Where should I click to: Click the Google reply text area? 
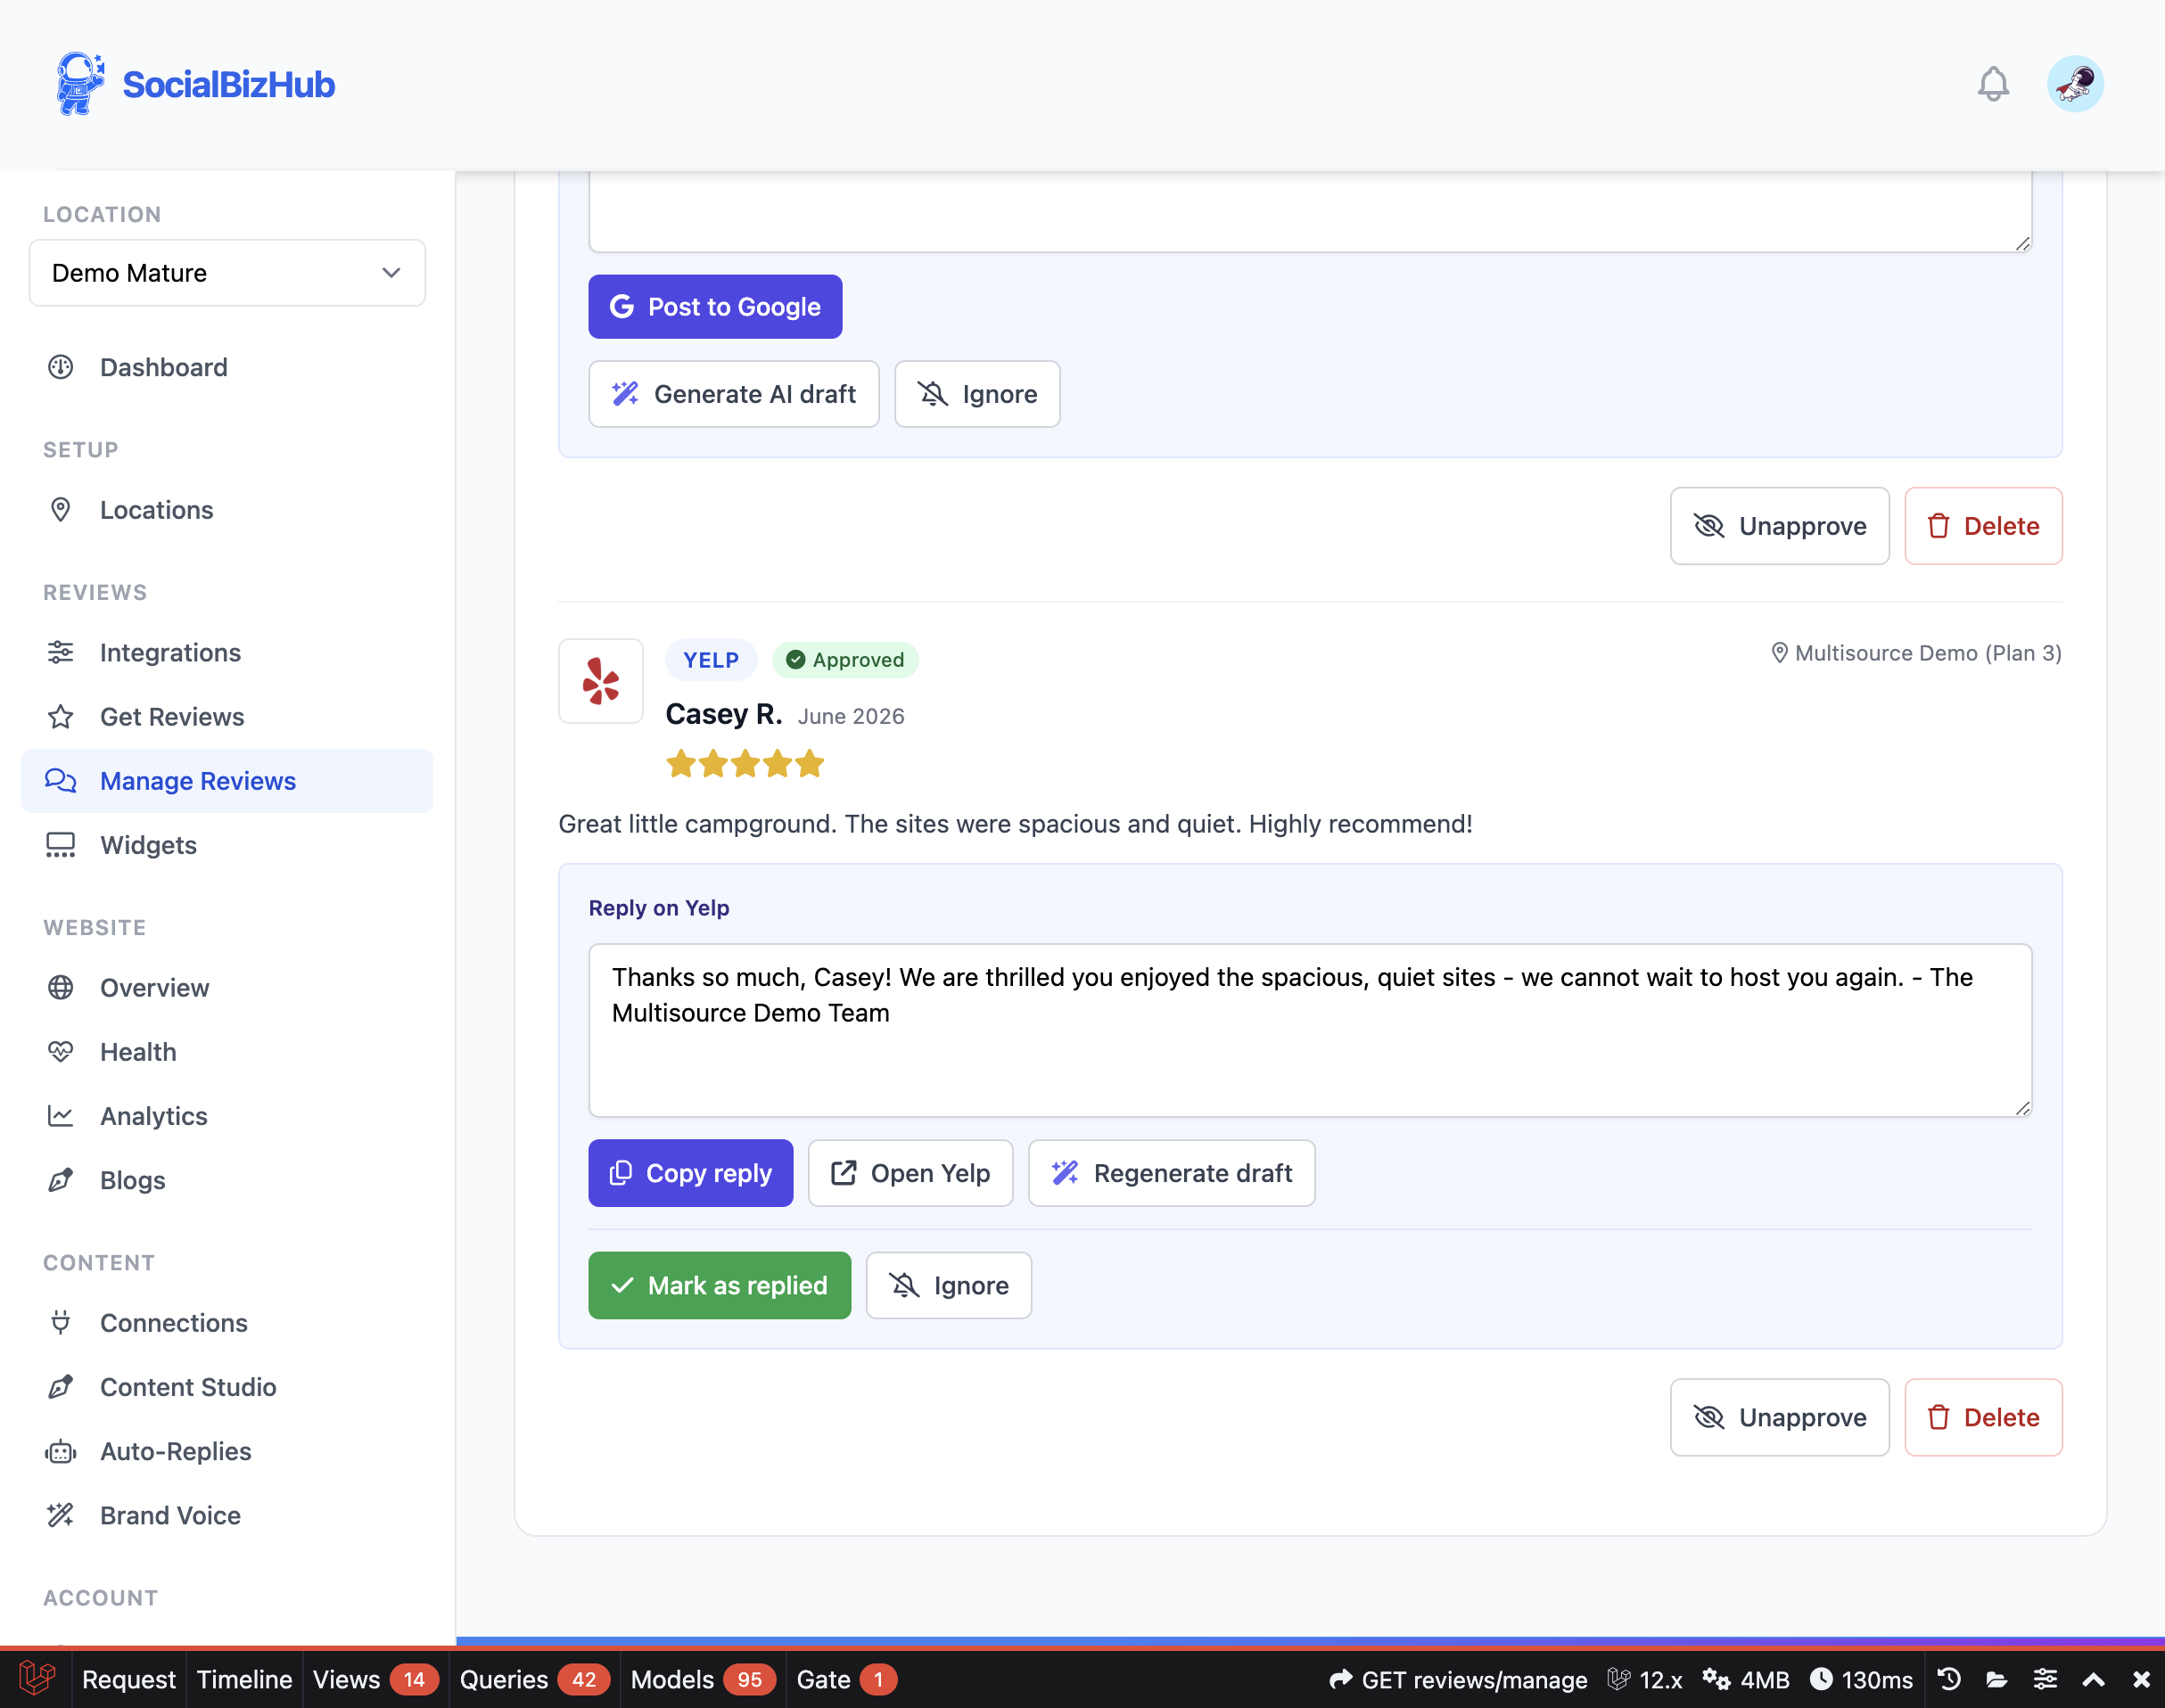pos(1310,210)
